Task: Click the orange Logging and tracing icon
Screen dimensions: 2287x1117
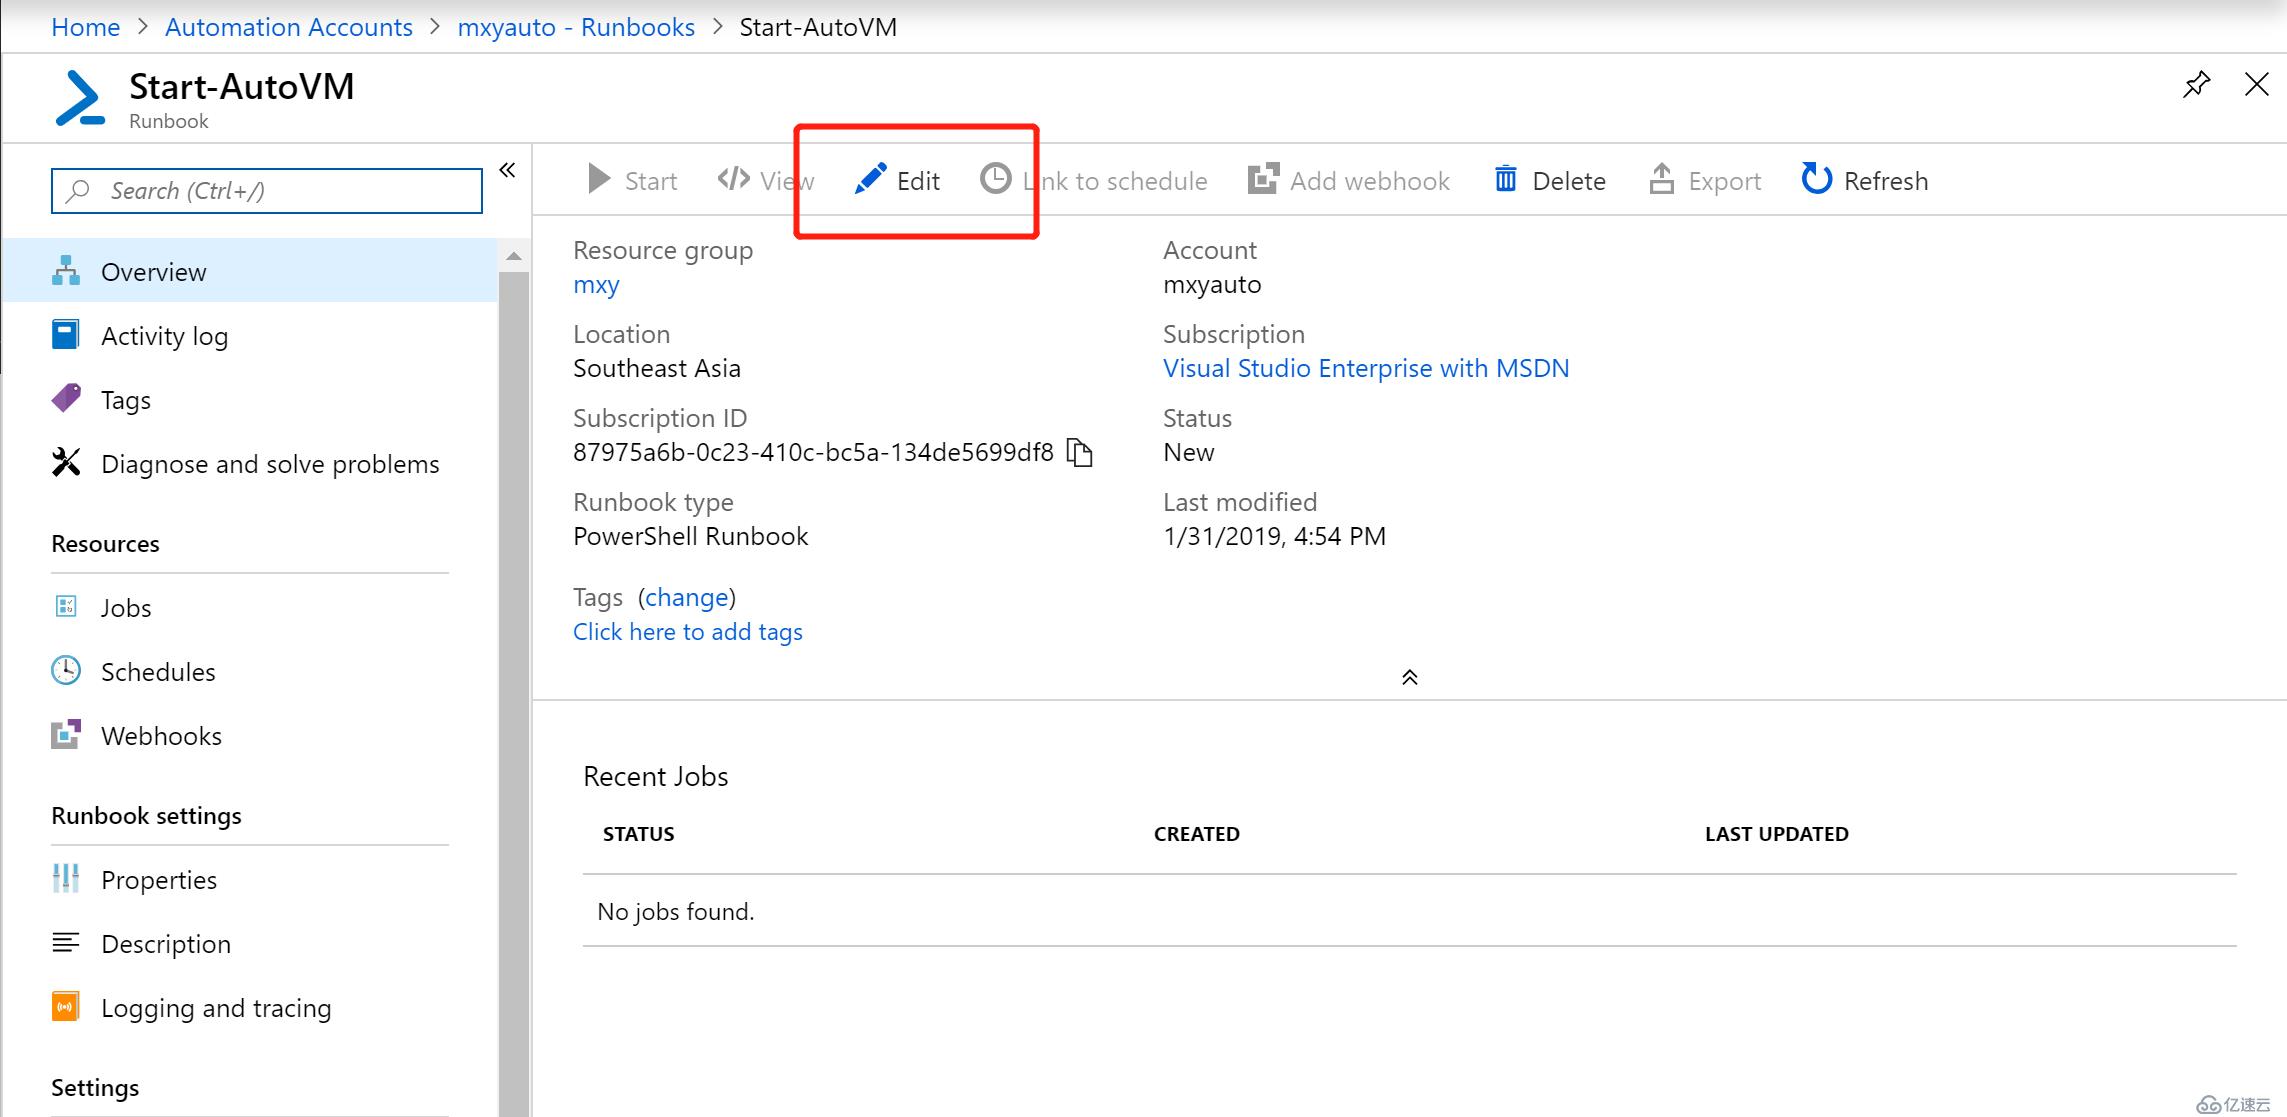Action: point(66,1006)
